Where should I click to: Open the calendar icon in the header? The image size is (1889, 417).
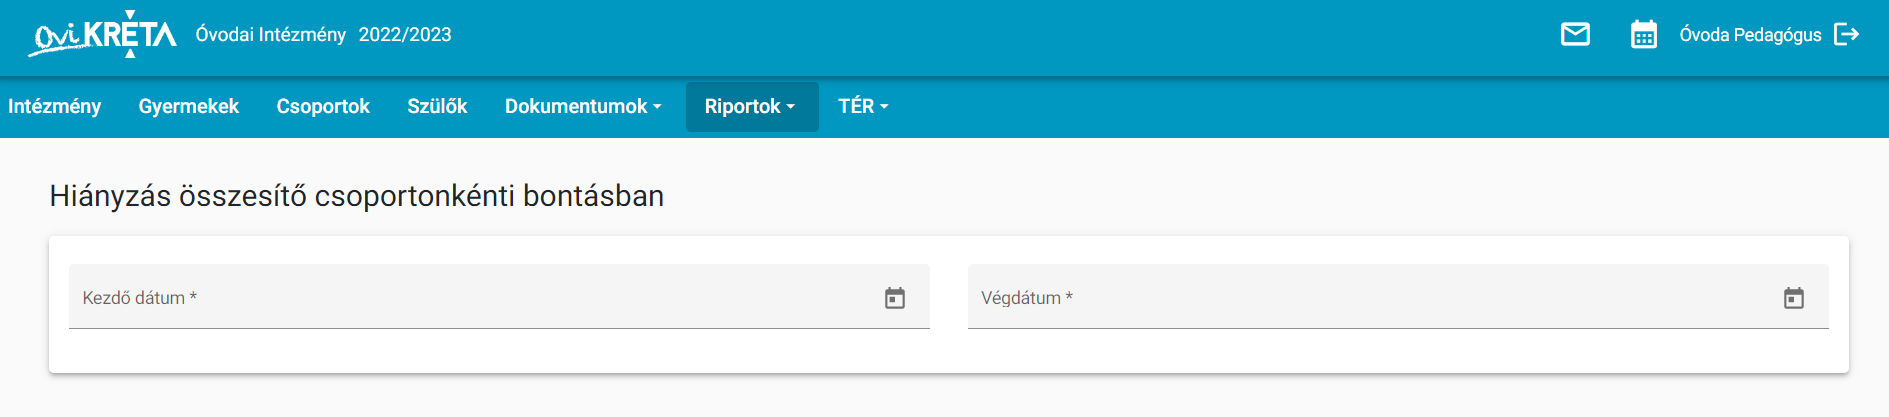pyautogui.click(x=1643, y=35)
